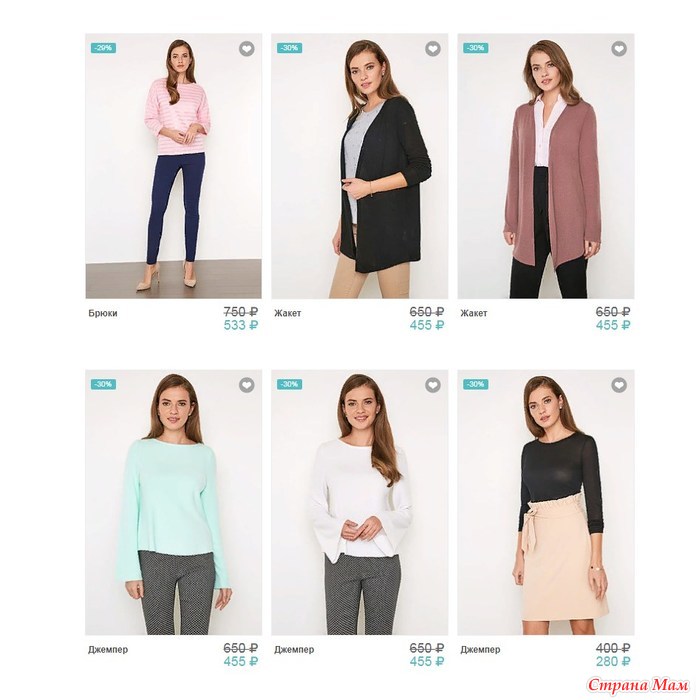
Task: Open the Жакет link under mauve cardigan
Action: point(474,313)
